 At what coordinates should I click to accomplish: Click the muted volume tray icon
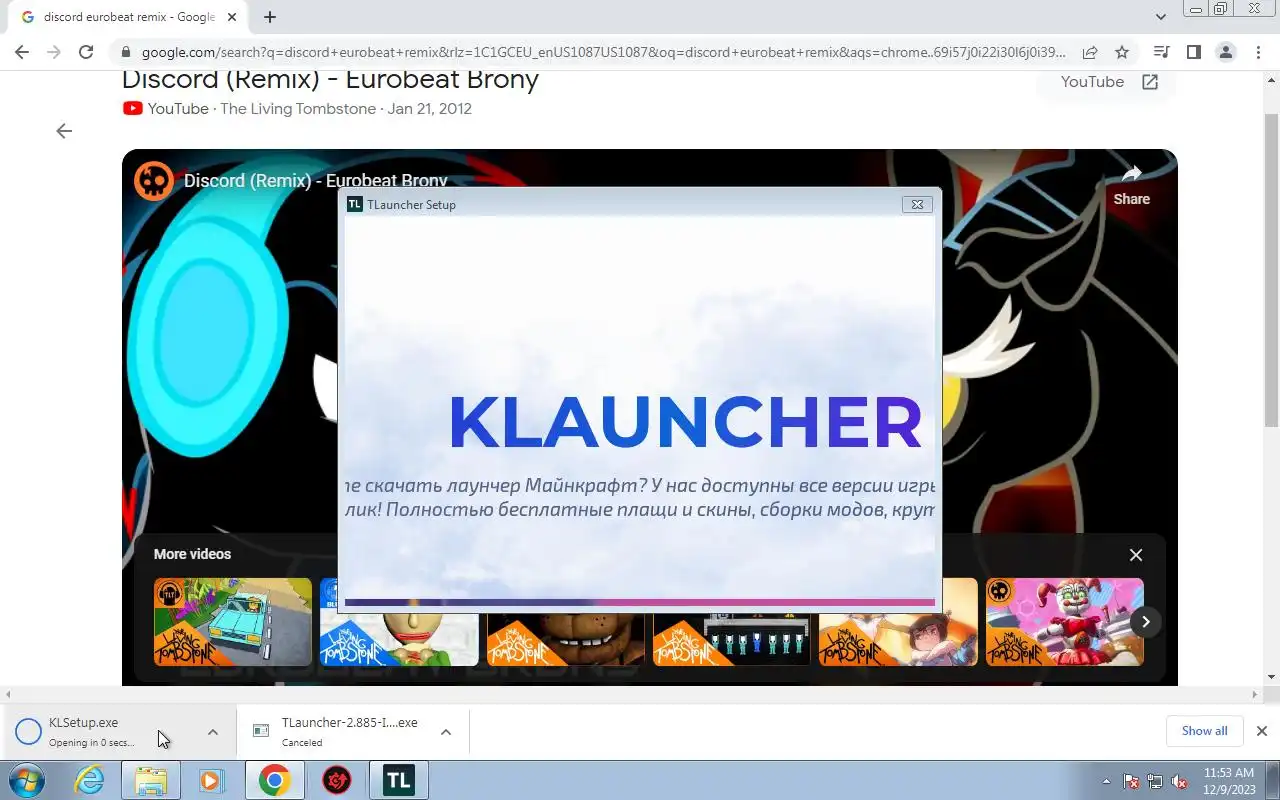tap(1180, 781)
